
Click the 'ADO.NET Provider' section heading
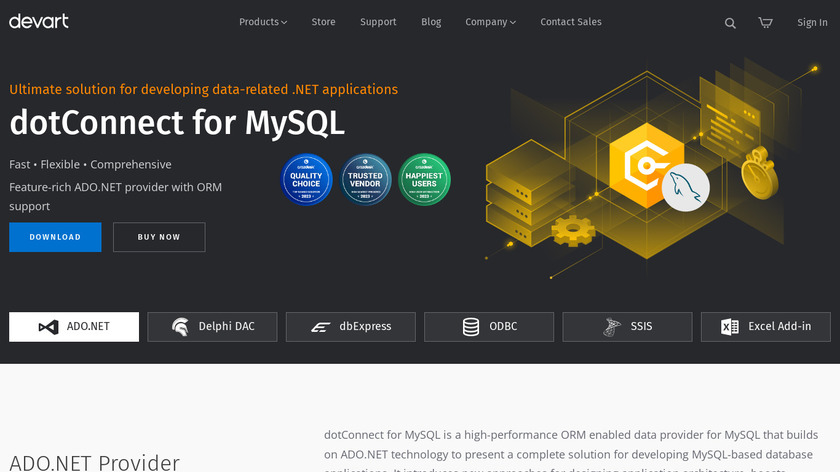point(95,462)
